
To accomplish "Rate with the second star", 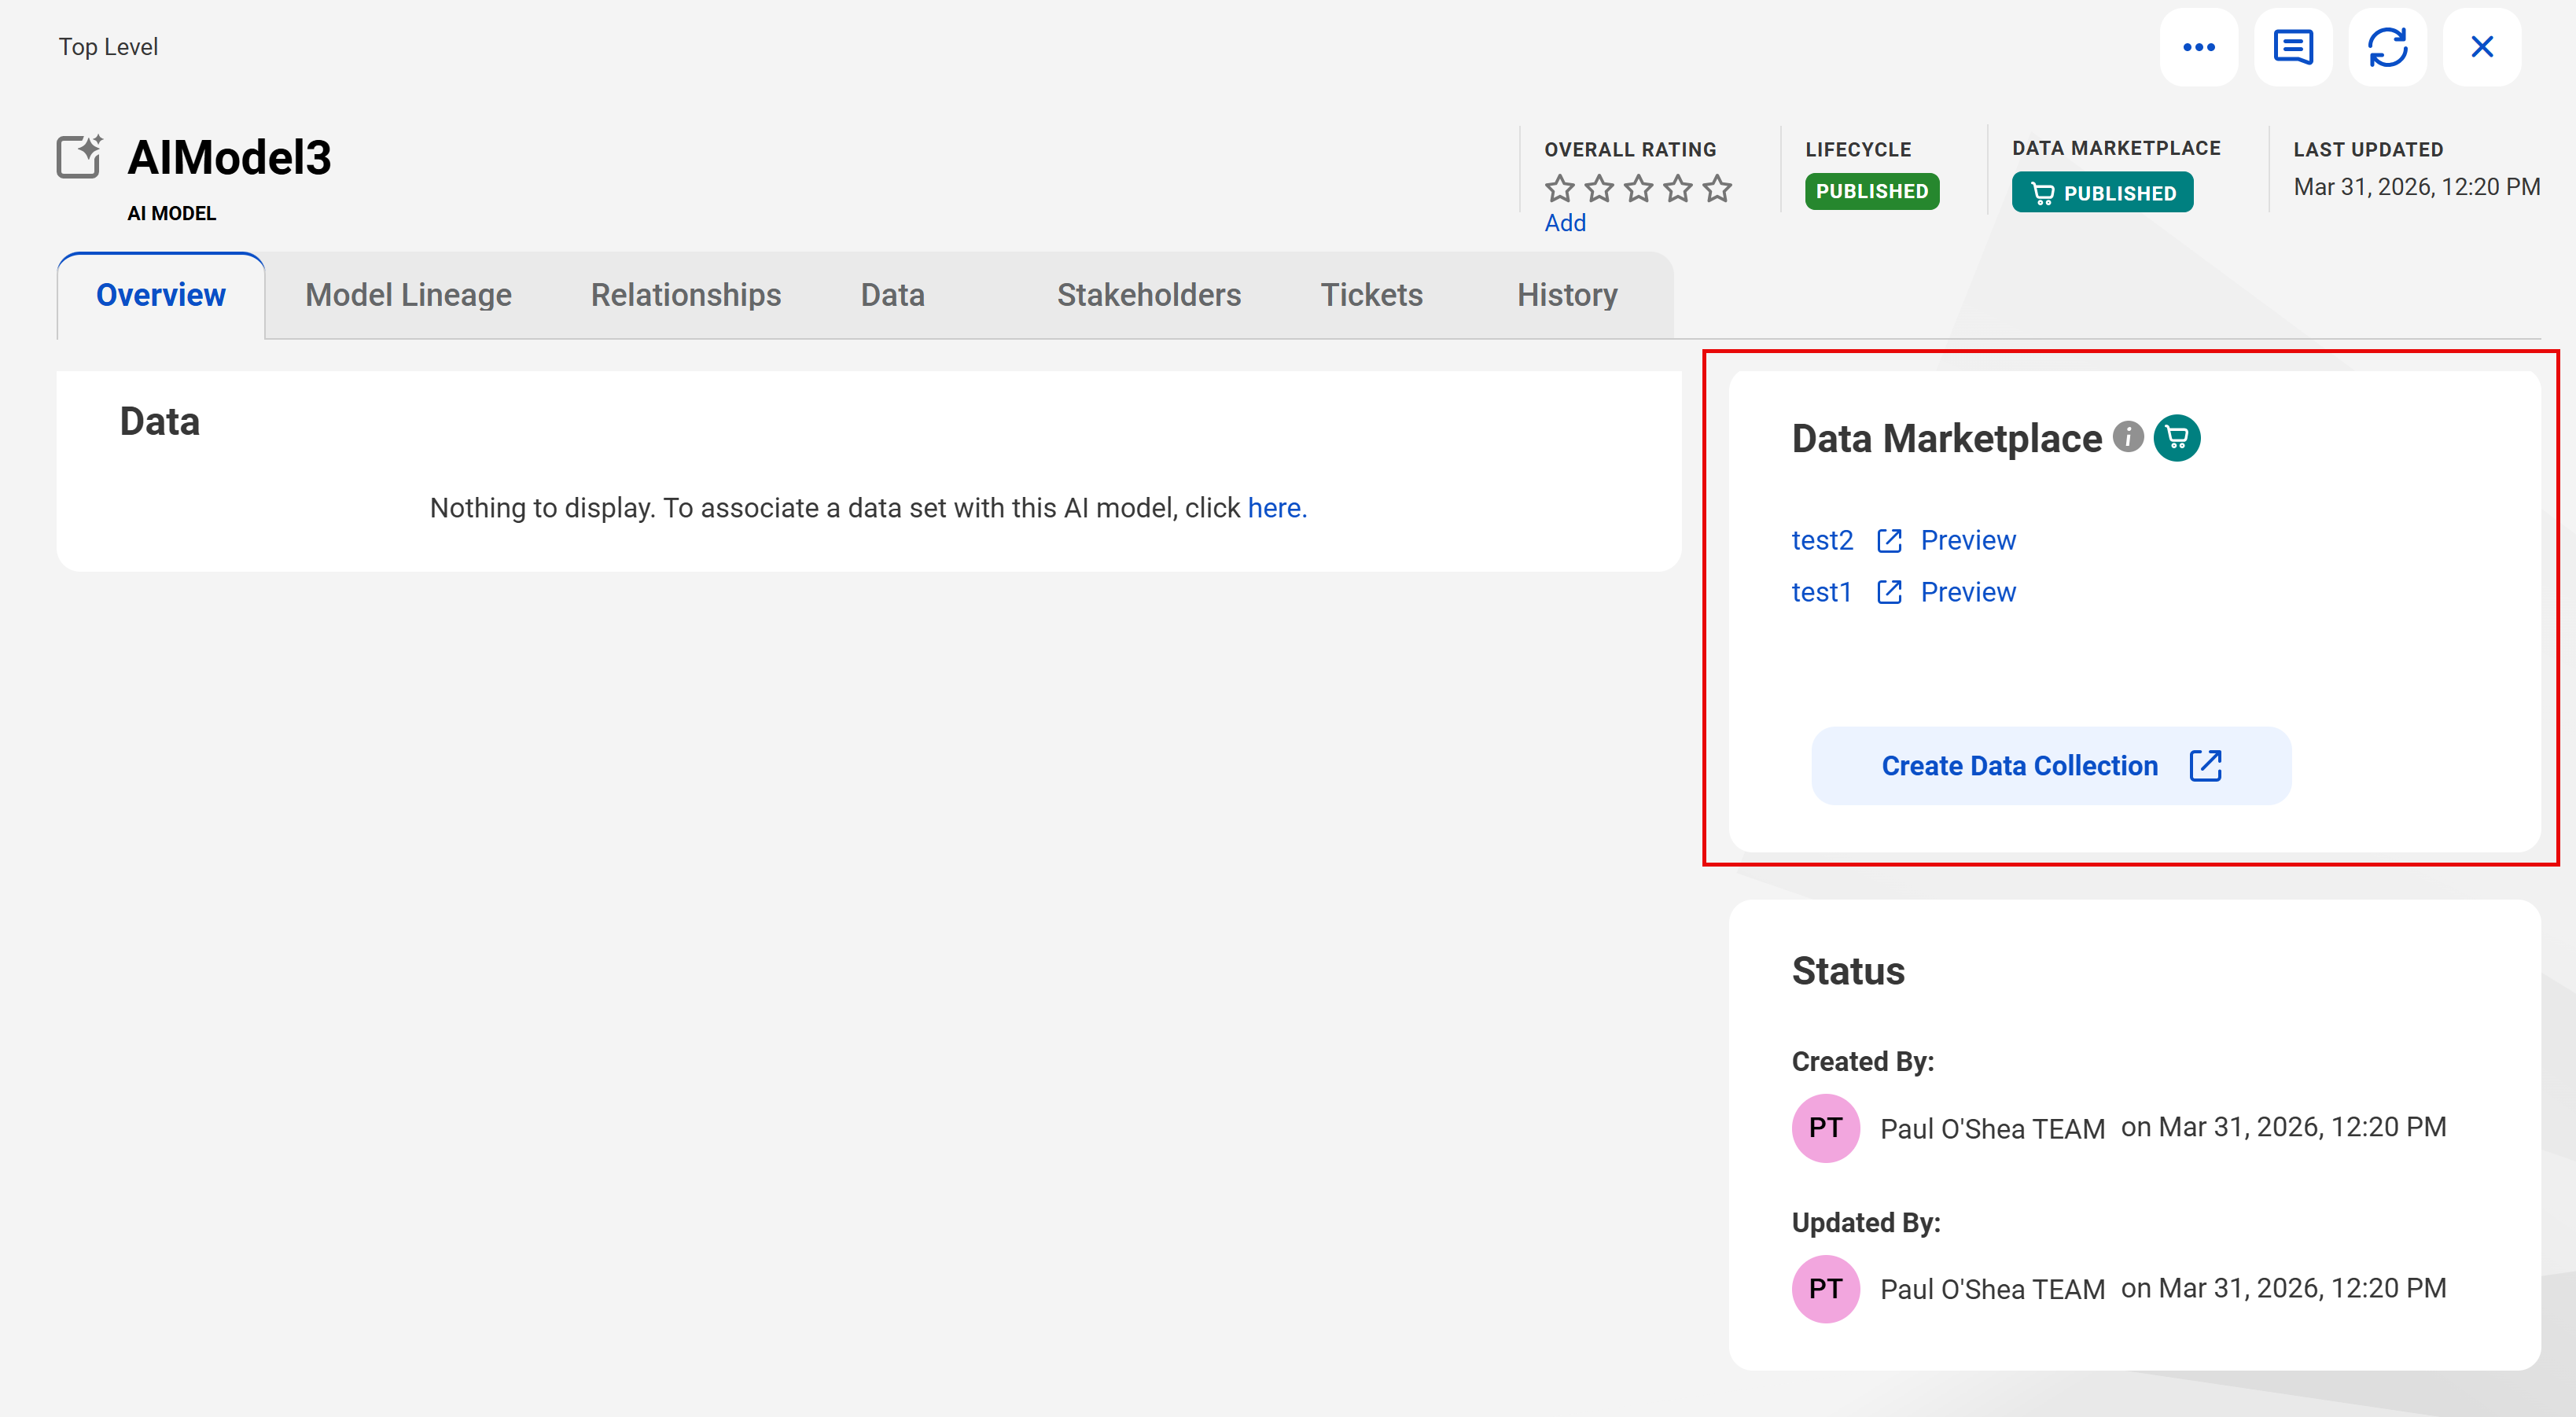I will tap(1599, 188).
